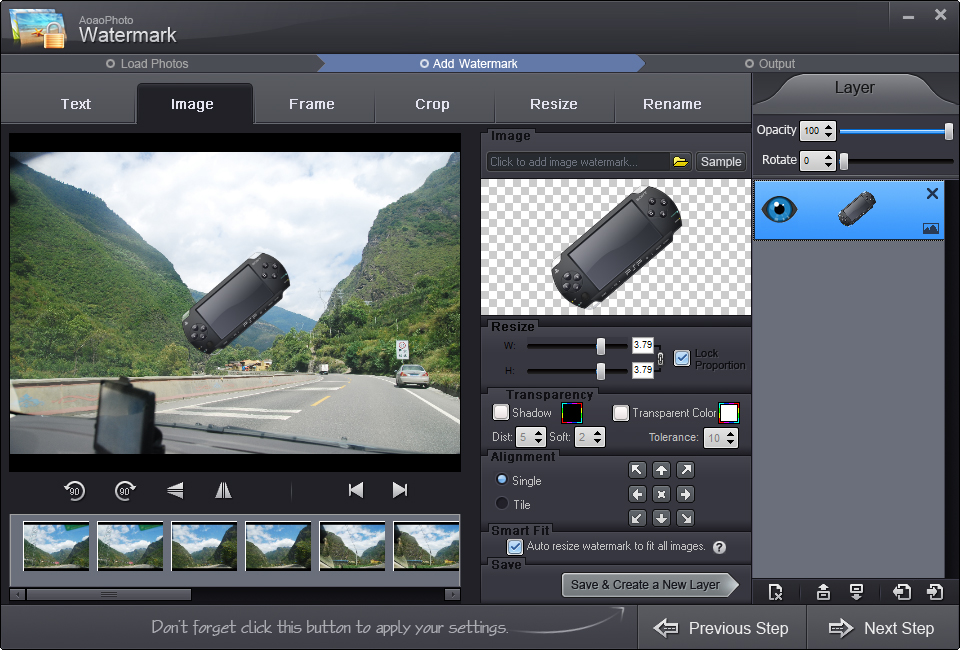Select the third photo thumbnail in the filmstrip
This screenshot has height=650, width=960.
click(204, 546)
